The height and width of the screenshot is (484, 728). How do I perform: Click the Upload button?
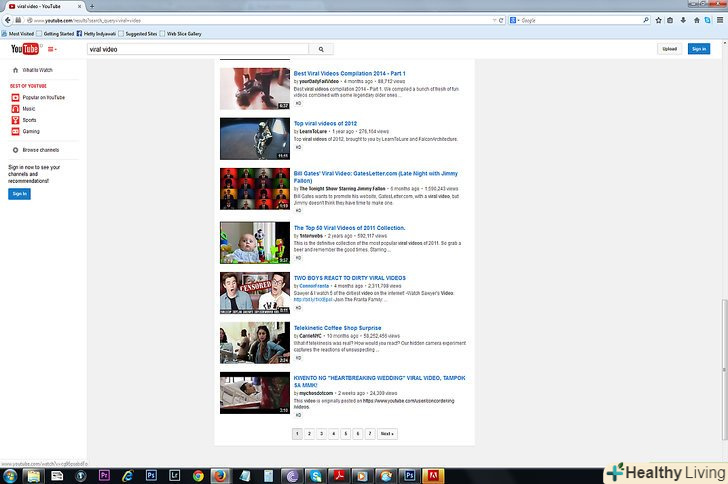(x=670, y=49)
